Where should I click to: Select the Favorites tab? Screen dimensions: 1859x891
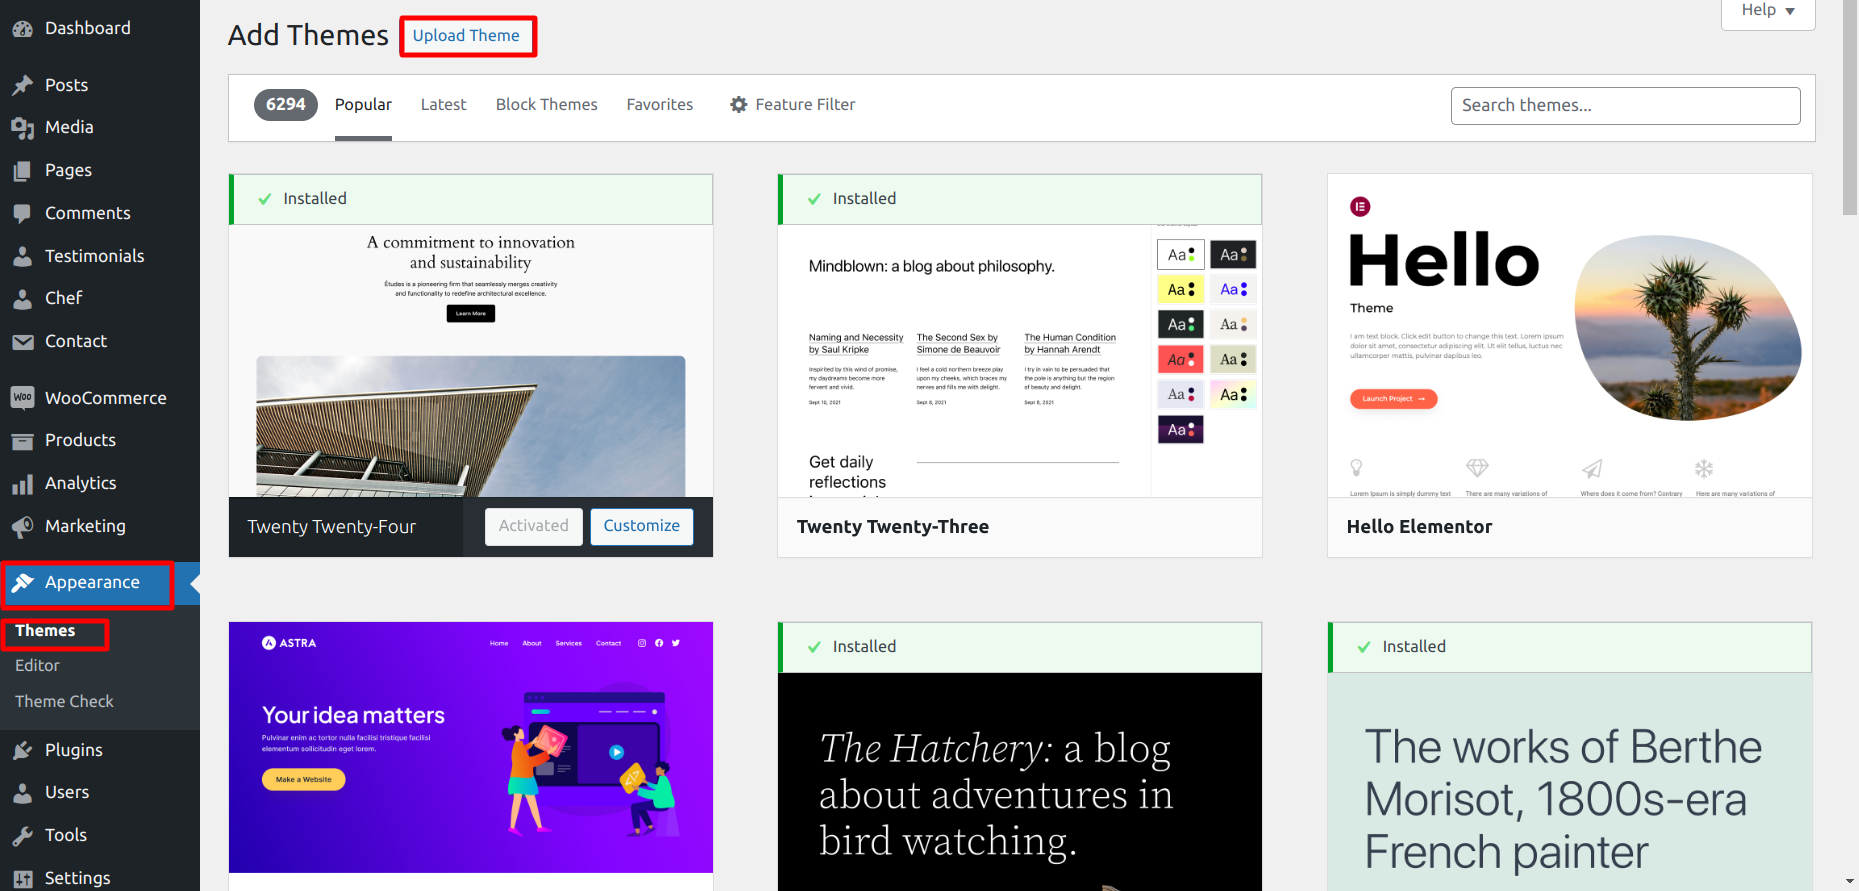point(659,105)
